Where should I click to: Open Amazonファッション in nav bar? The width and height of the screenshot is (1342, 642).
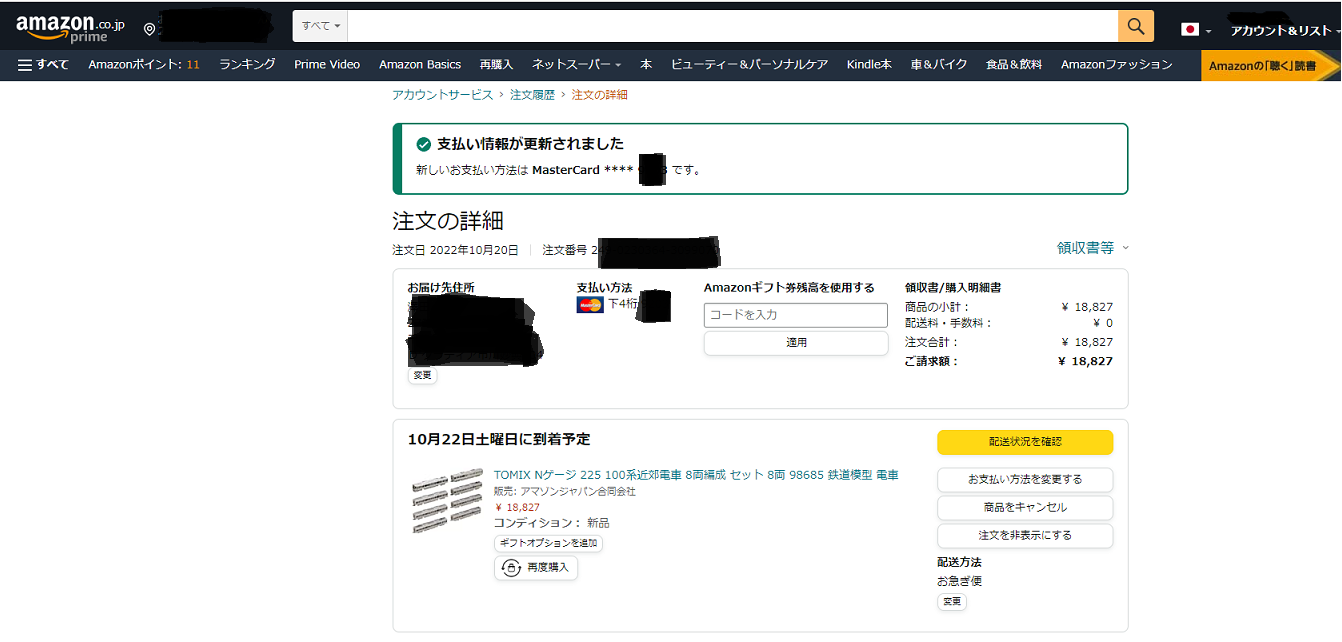[1117, 65]
